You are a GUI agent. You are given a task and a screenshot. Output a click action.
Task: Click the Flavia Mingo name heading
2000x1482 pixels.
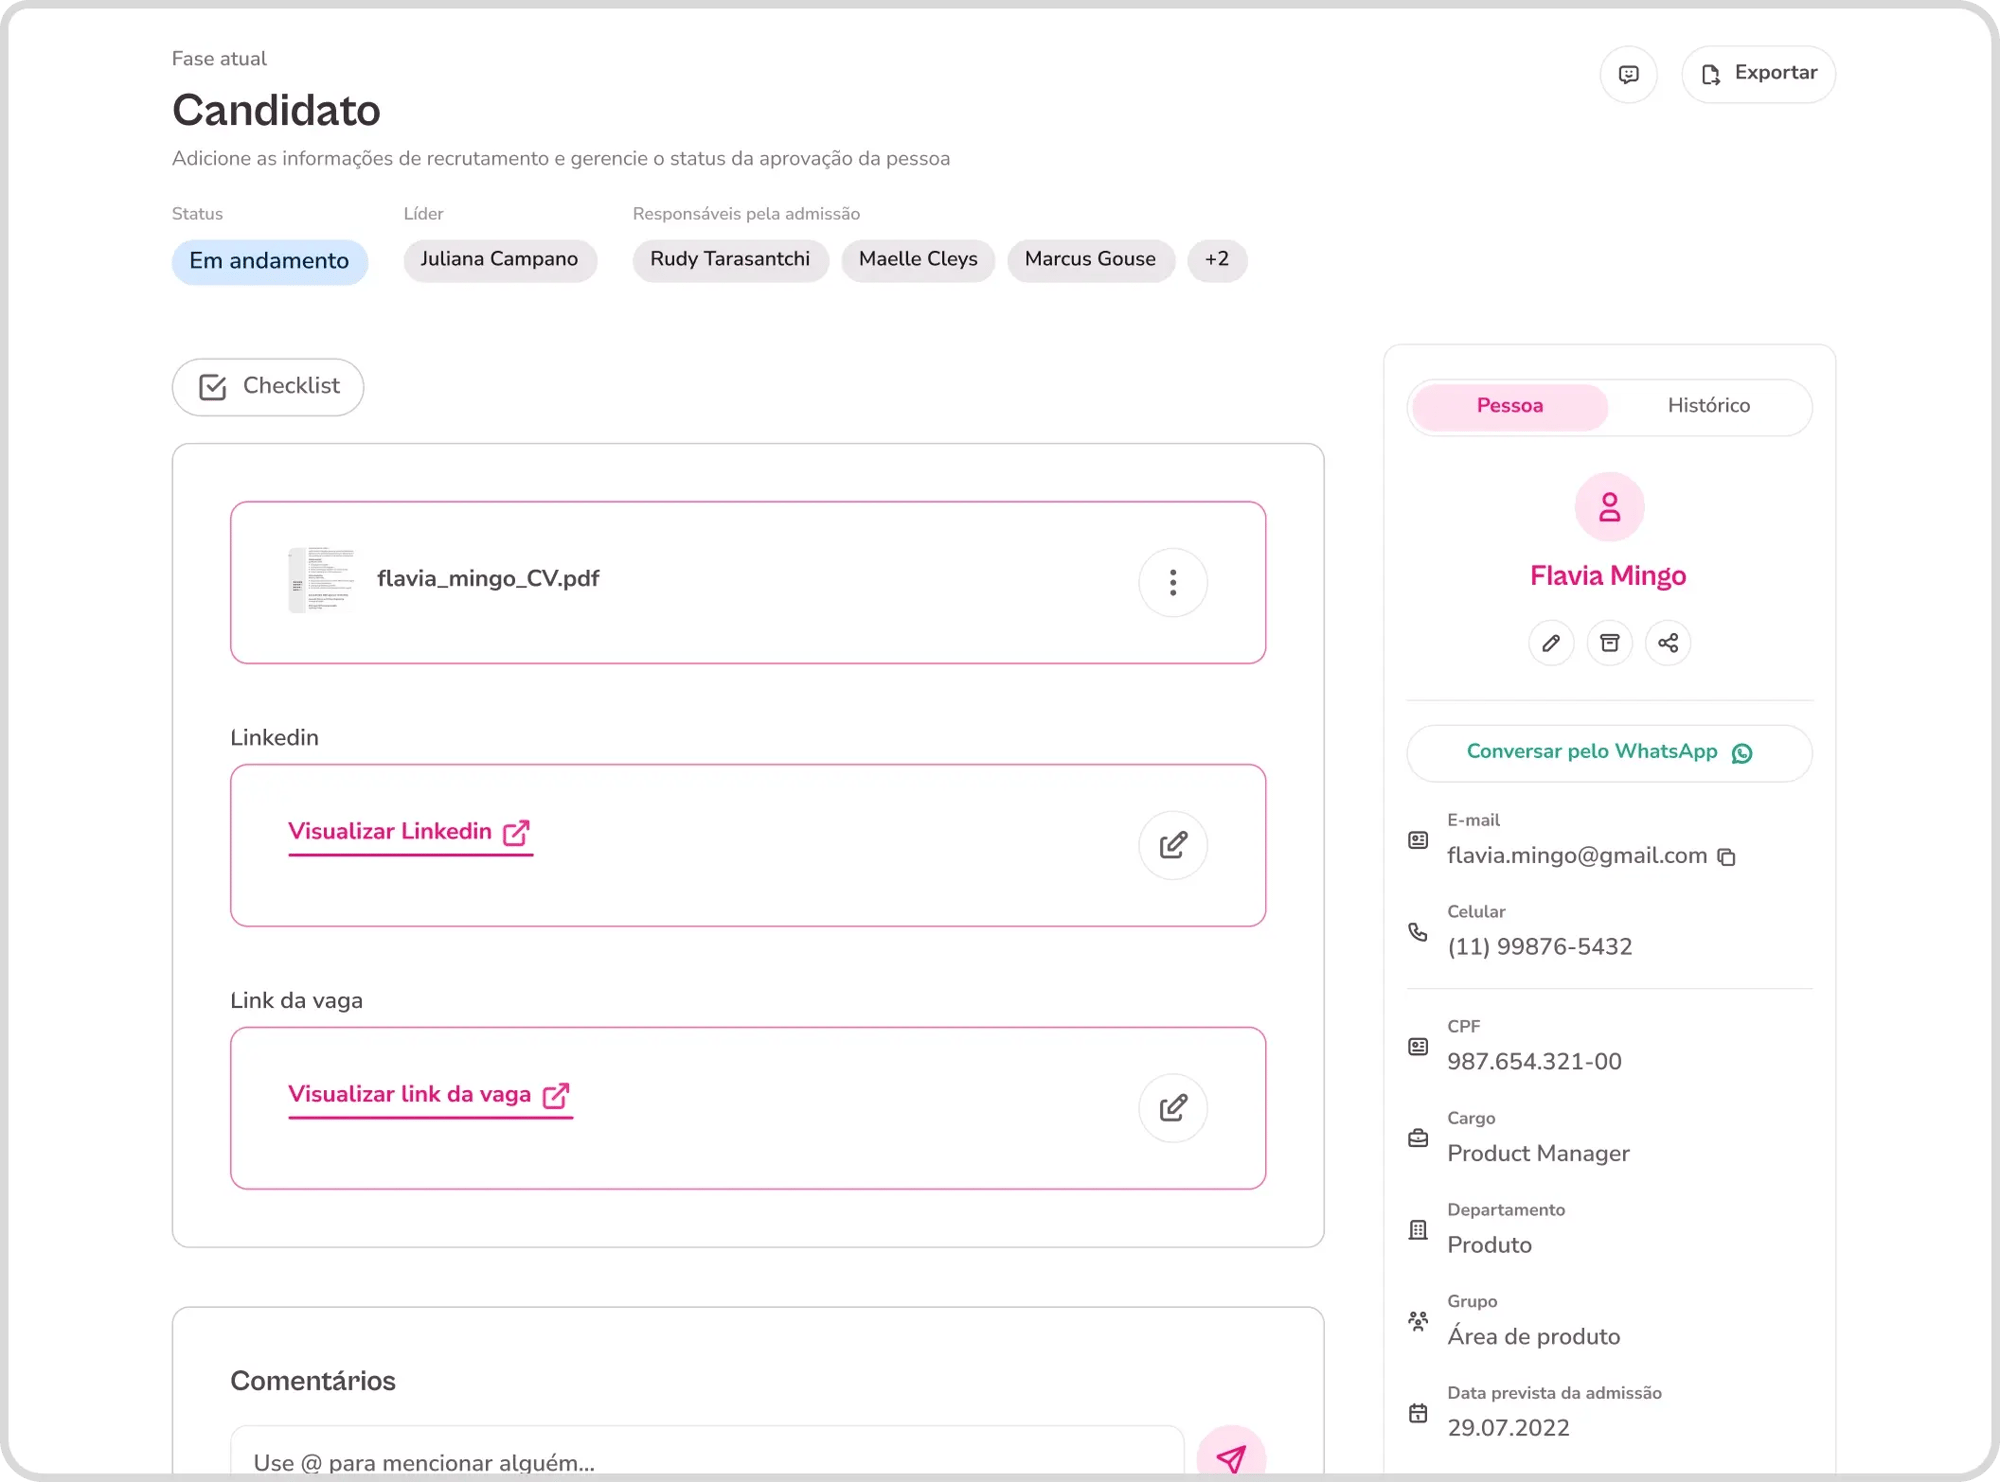[x=1608, y=576]
